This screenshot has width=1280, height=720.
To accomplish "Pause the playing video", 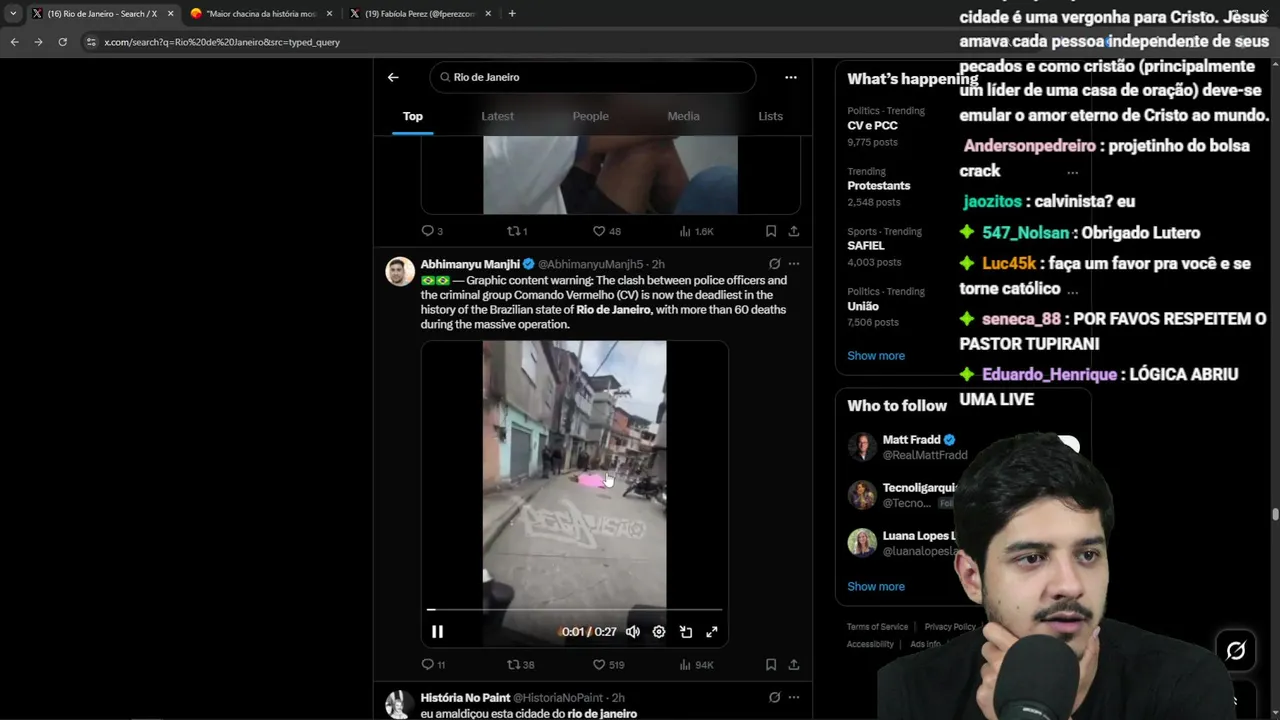I will (437, 632).
